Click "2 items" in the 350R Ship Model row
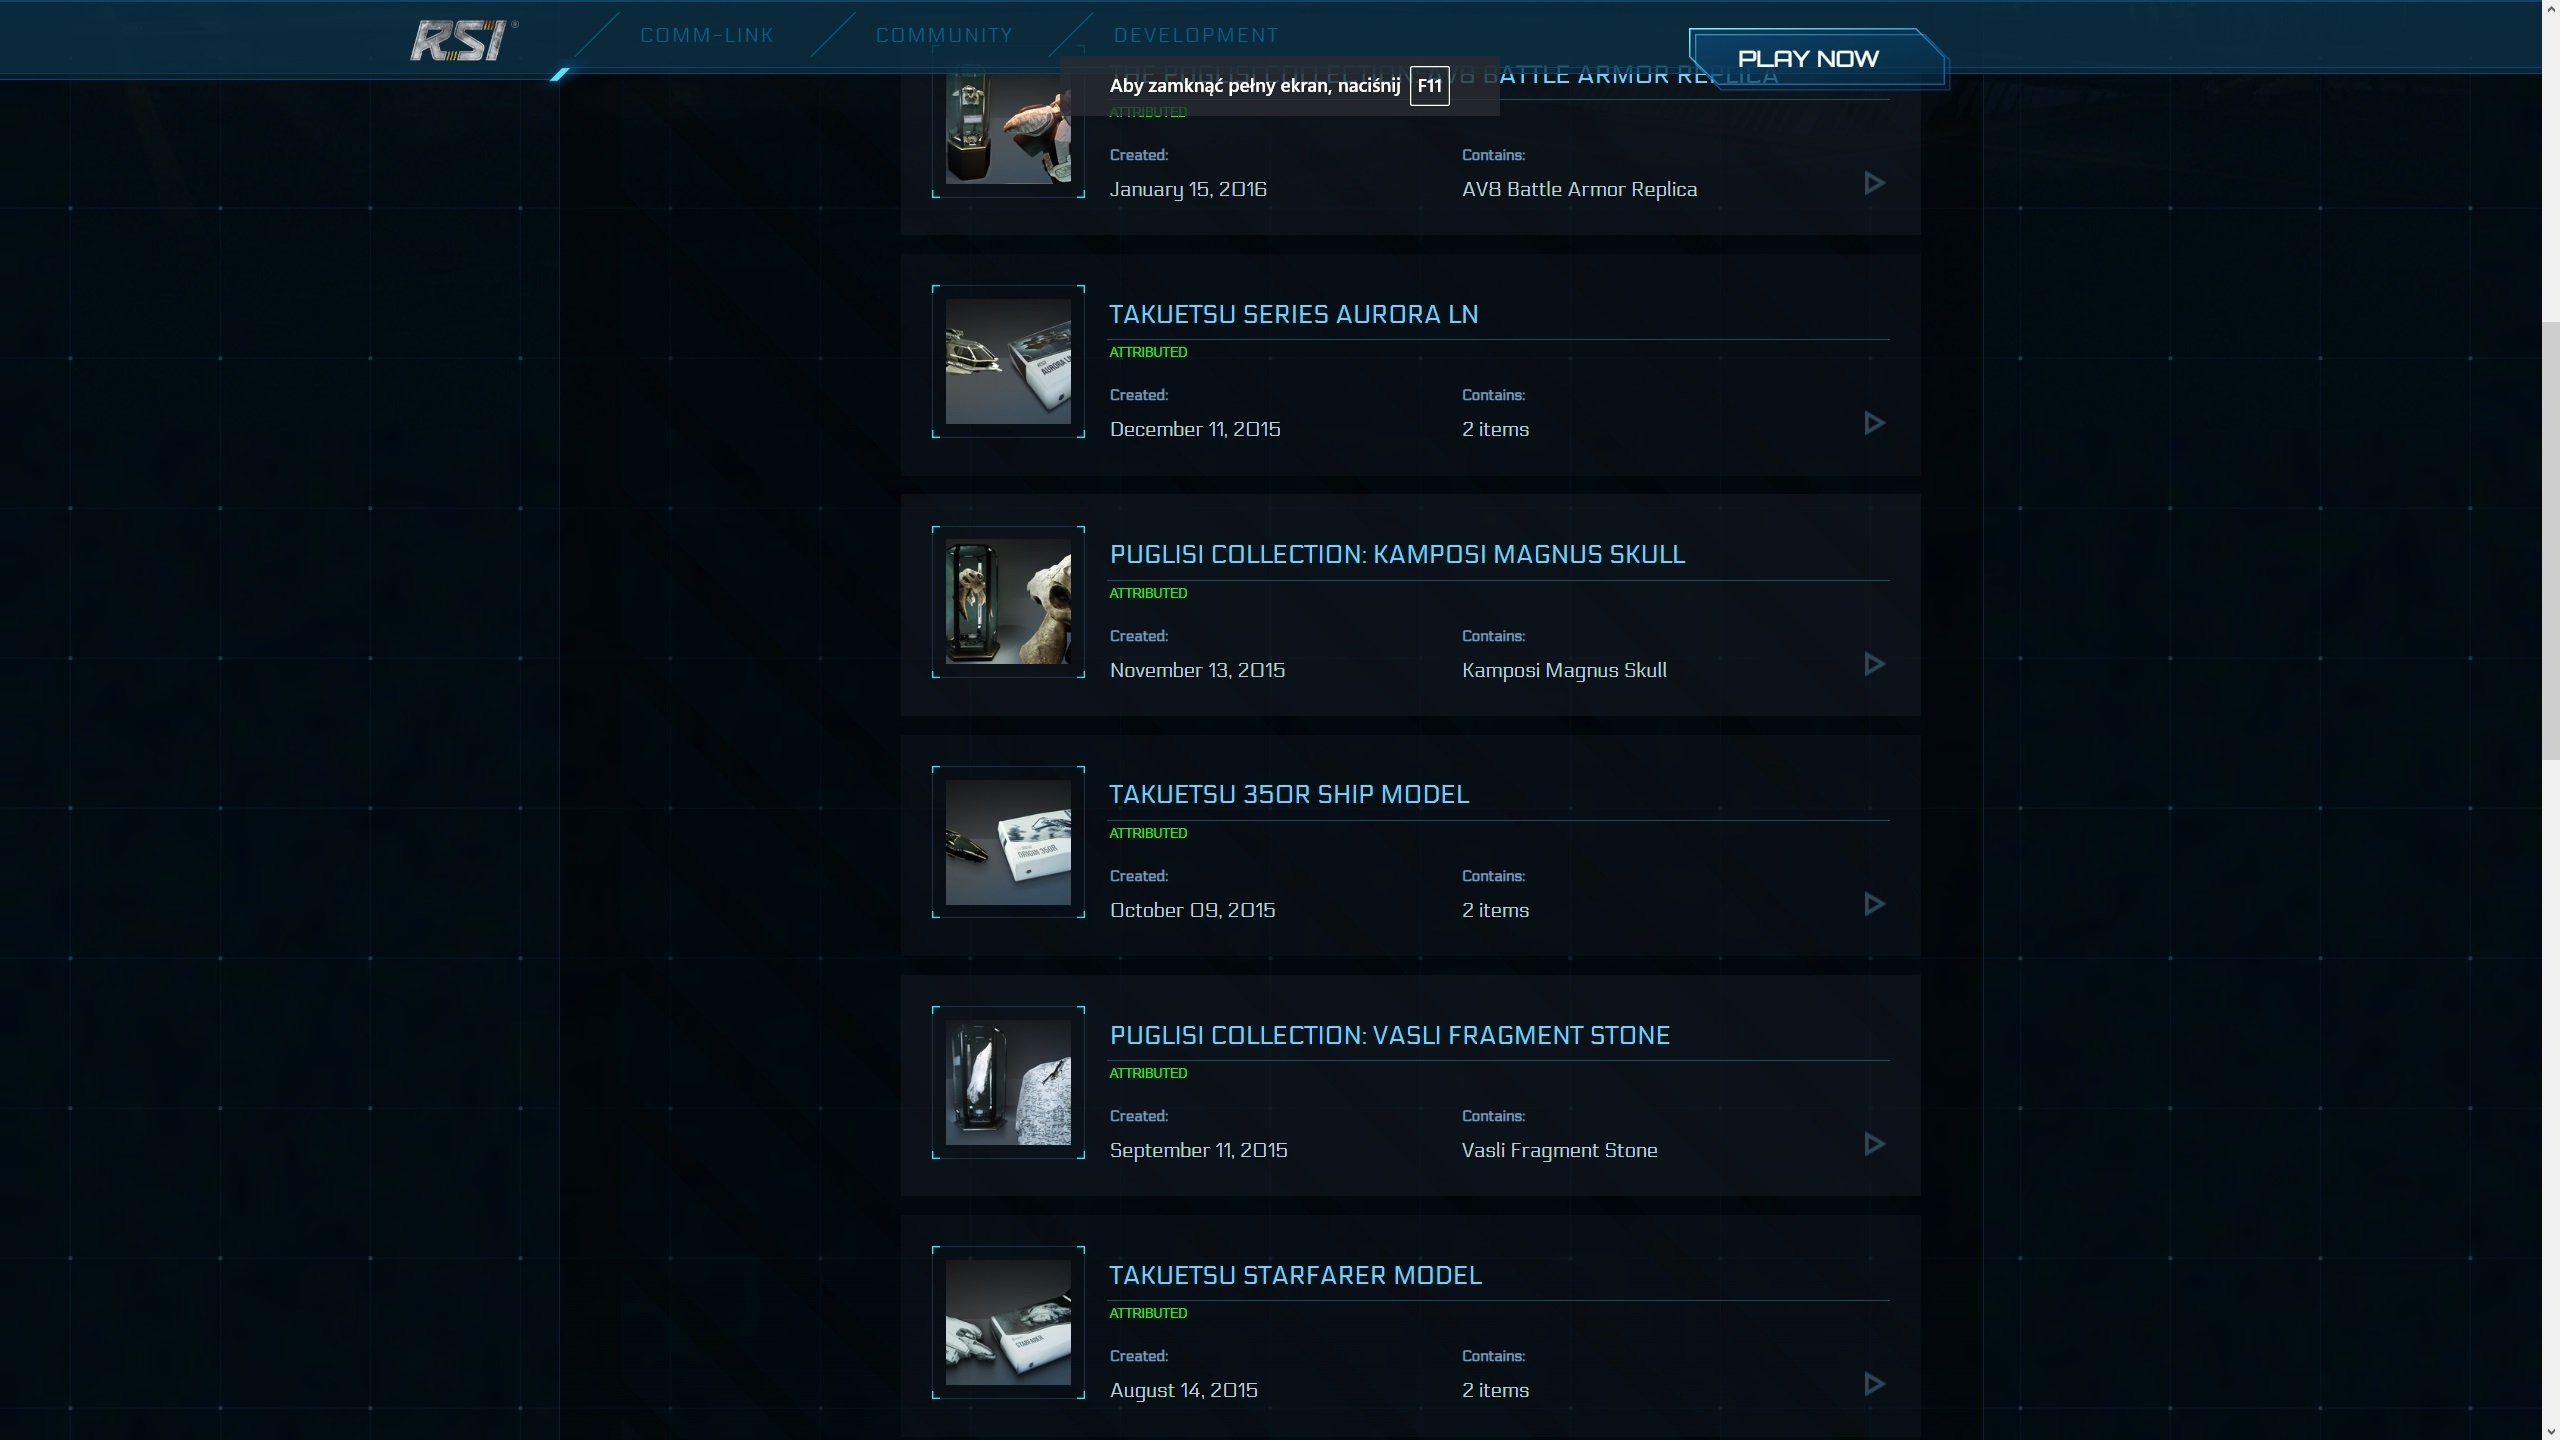The width and height of the screenshot is (2560, 1440). 1495,910
